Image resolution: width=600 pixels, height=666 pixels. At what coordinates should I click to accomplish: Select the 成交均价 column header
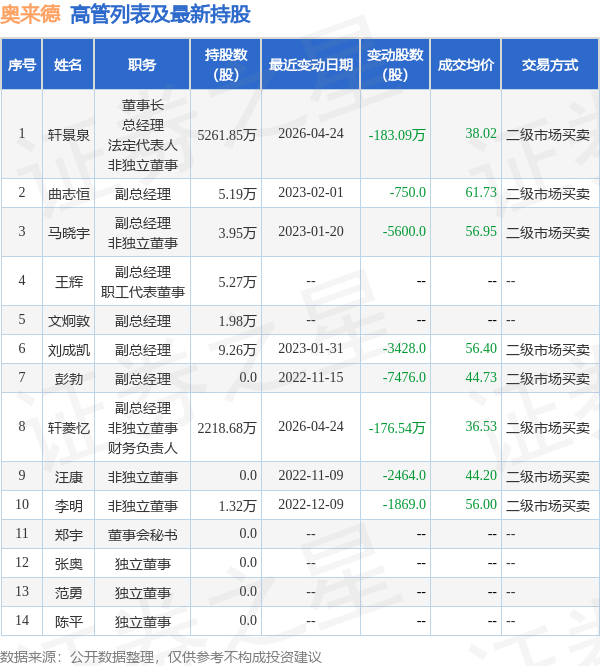(466, 65)
